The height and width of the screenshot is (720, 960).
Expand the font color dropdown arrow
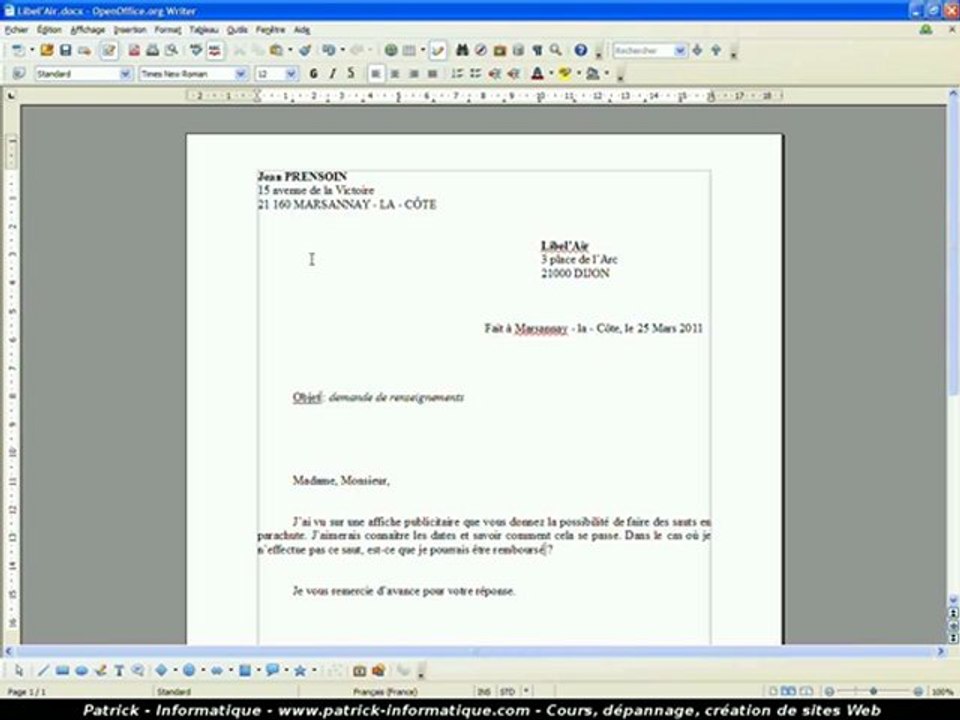550,73
